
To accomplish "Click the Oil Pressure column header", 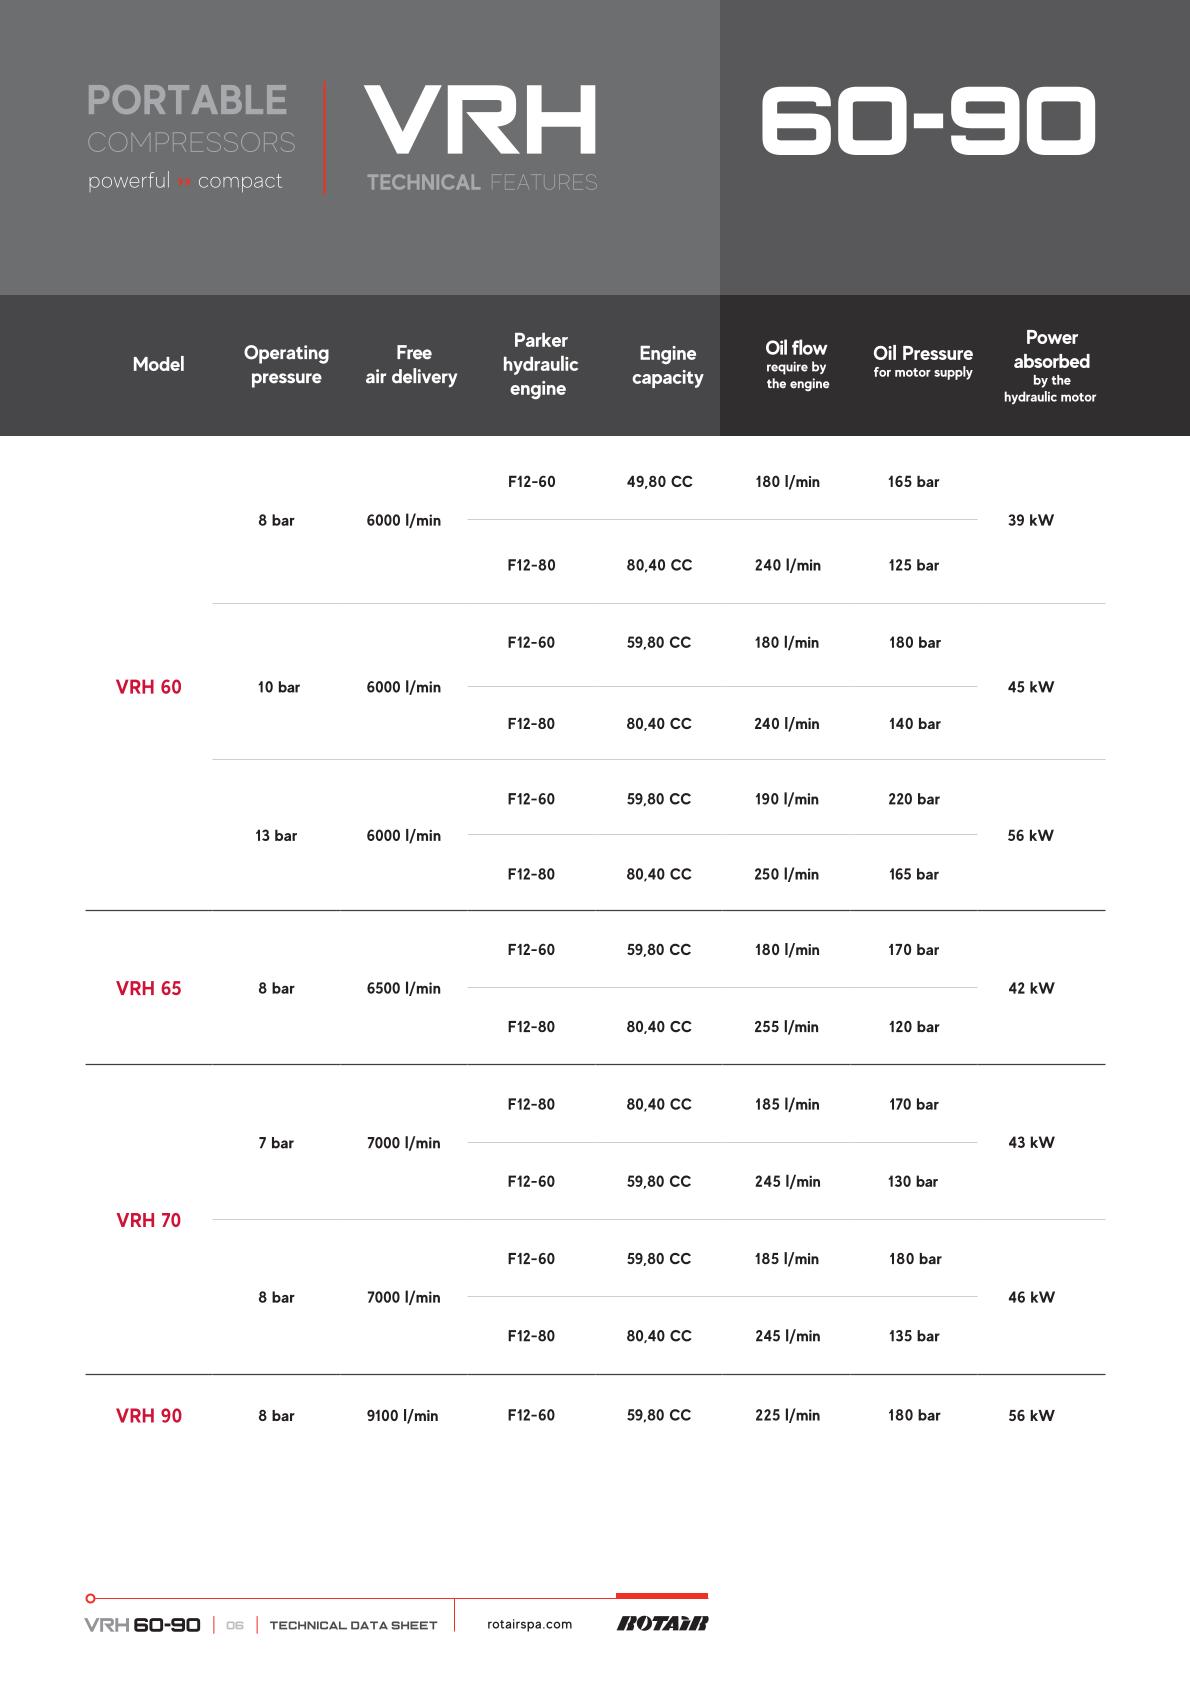I will (922, 360).
